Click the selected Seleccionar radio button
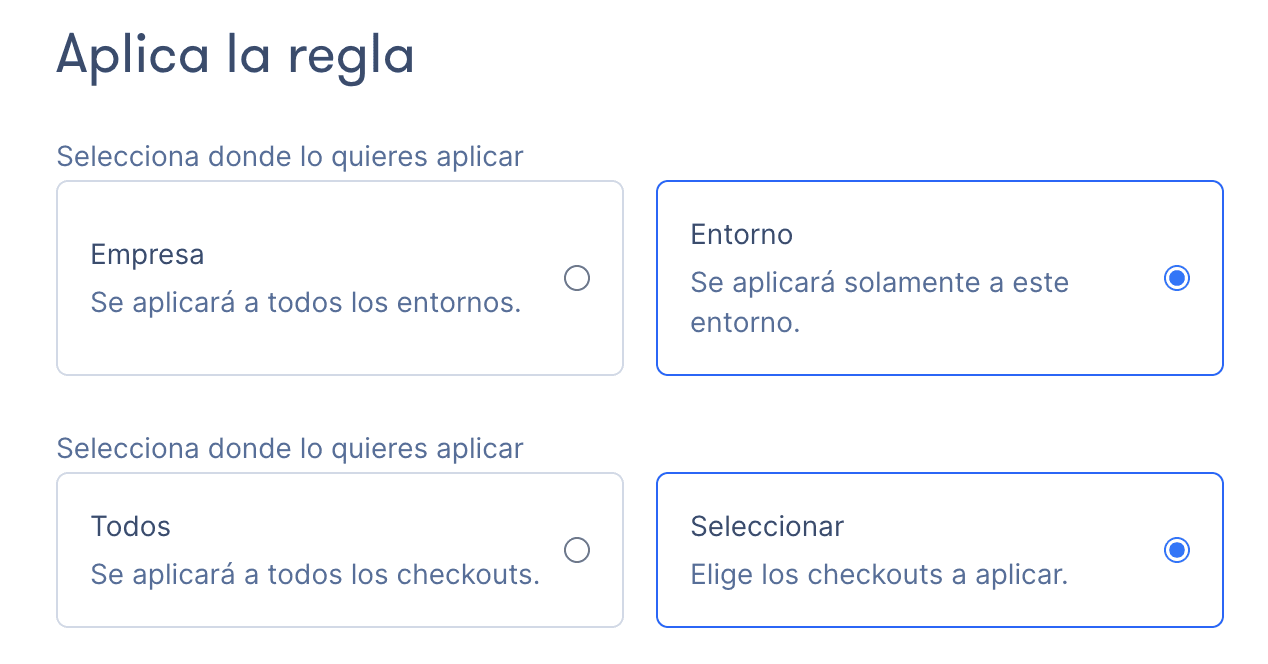The height and width of the screenshot is (664, 1268). click(x=1177, y=549)
